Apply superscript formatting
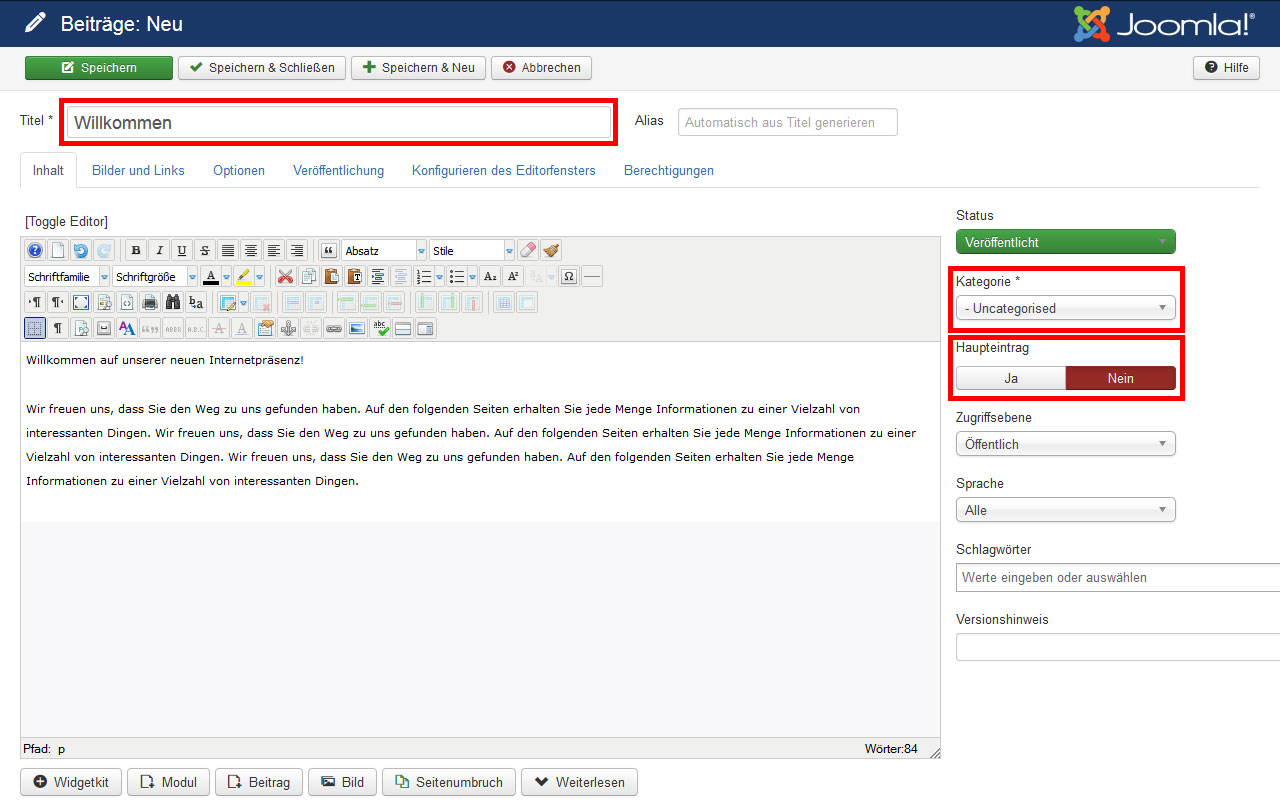This screenshot has width=1280, height=804. click(x=513, y=277)
